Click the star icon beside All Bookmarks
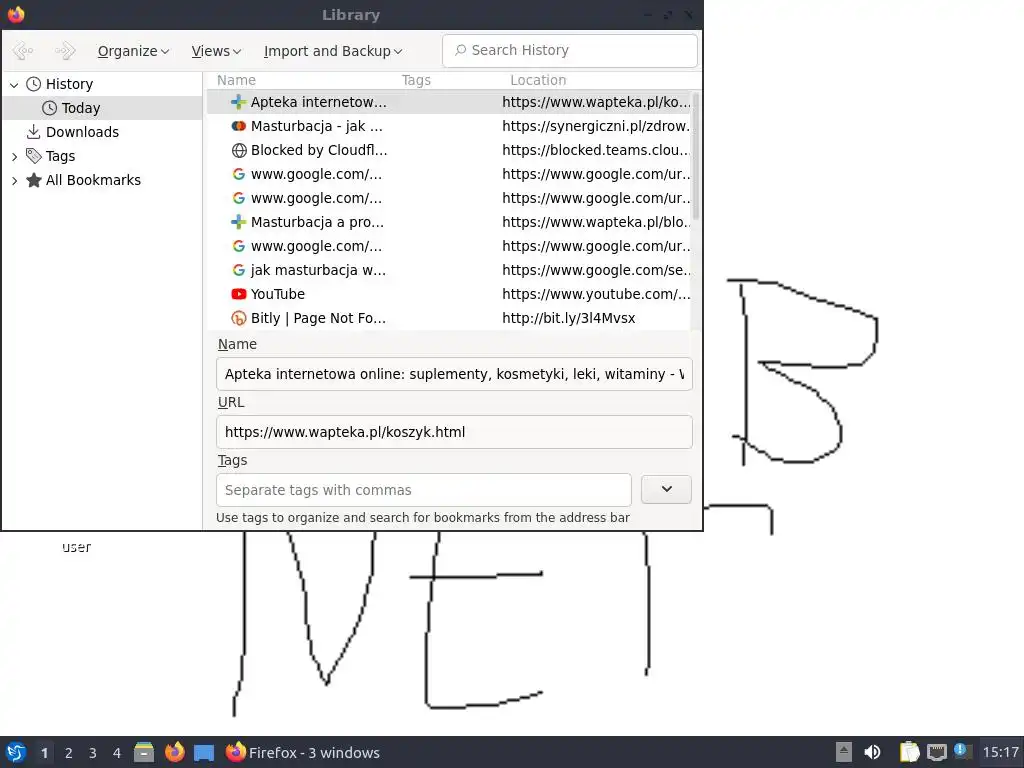1024x768 pixels. pos(33,180)
